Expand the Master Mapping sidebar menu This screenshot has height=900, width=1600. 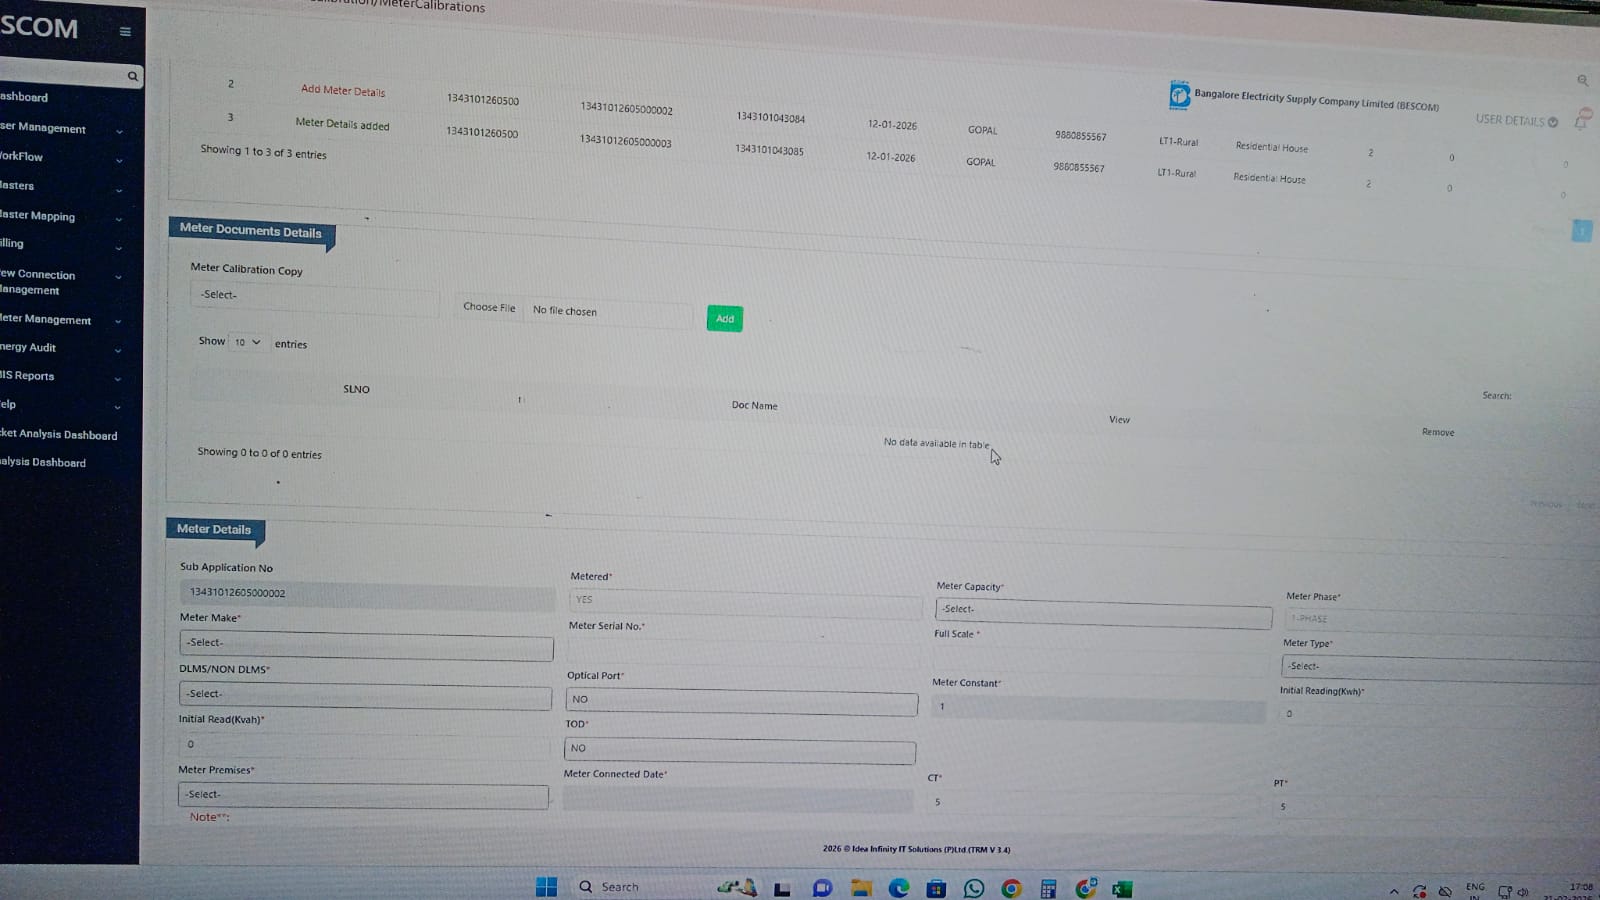119,219
